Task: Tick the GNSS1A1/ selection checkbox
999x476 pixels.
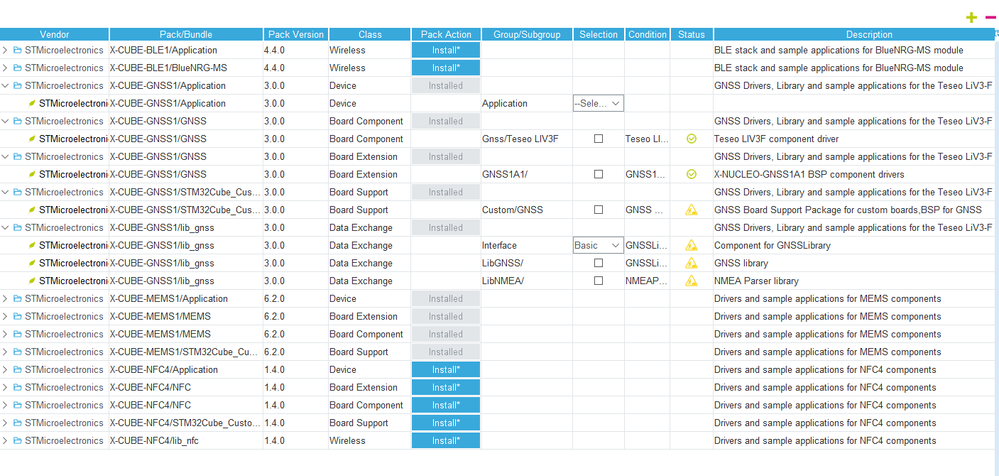Action: tap(598, 175)
